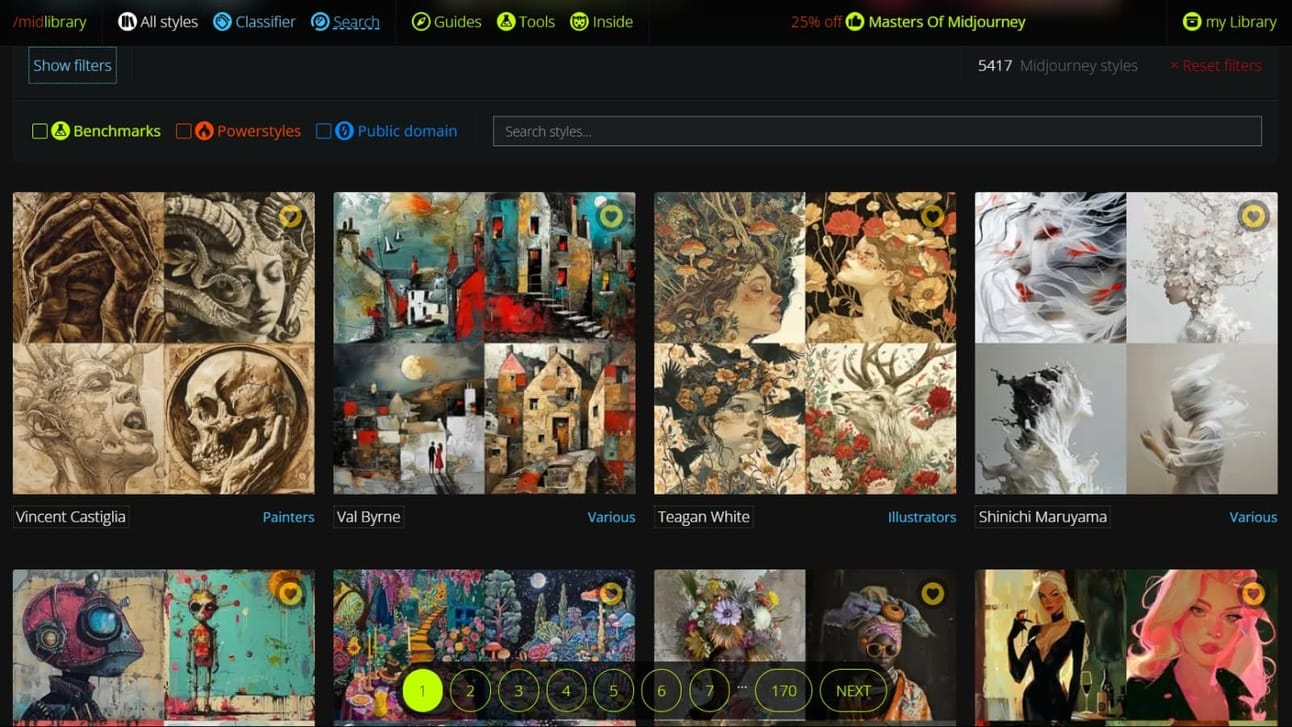Click the Vincent Castiglia name label
The height and width of the screenshot is (727, 1292).
(x=71, y=517)
